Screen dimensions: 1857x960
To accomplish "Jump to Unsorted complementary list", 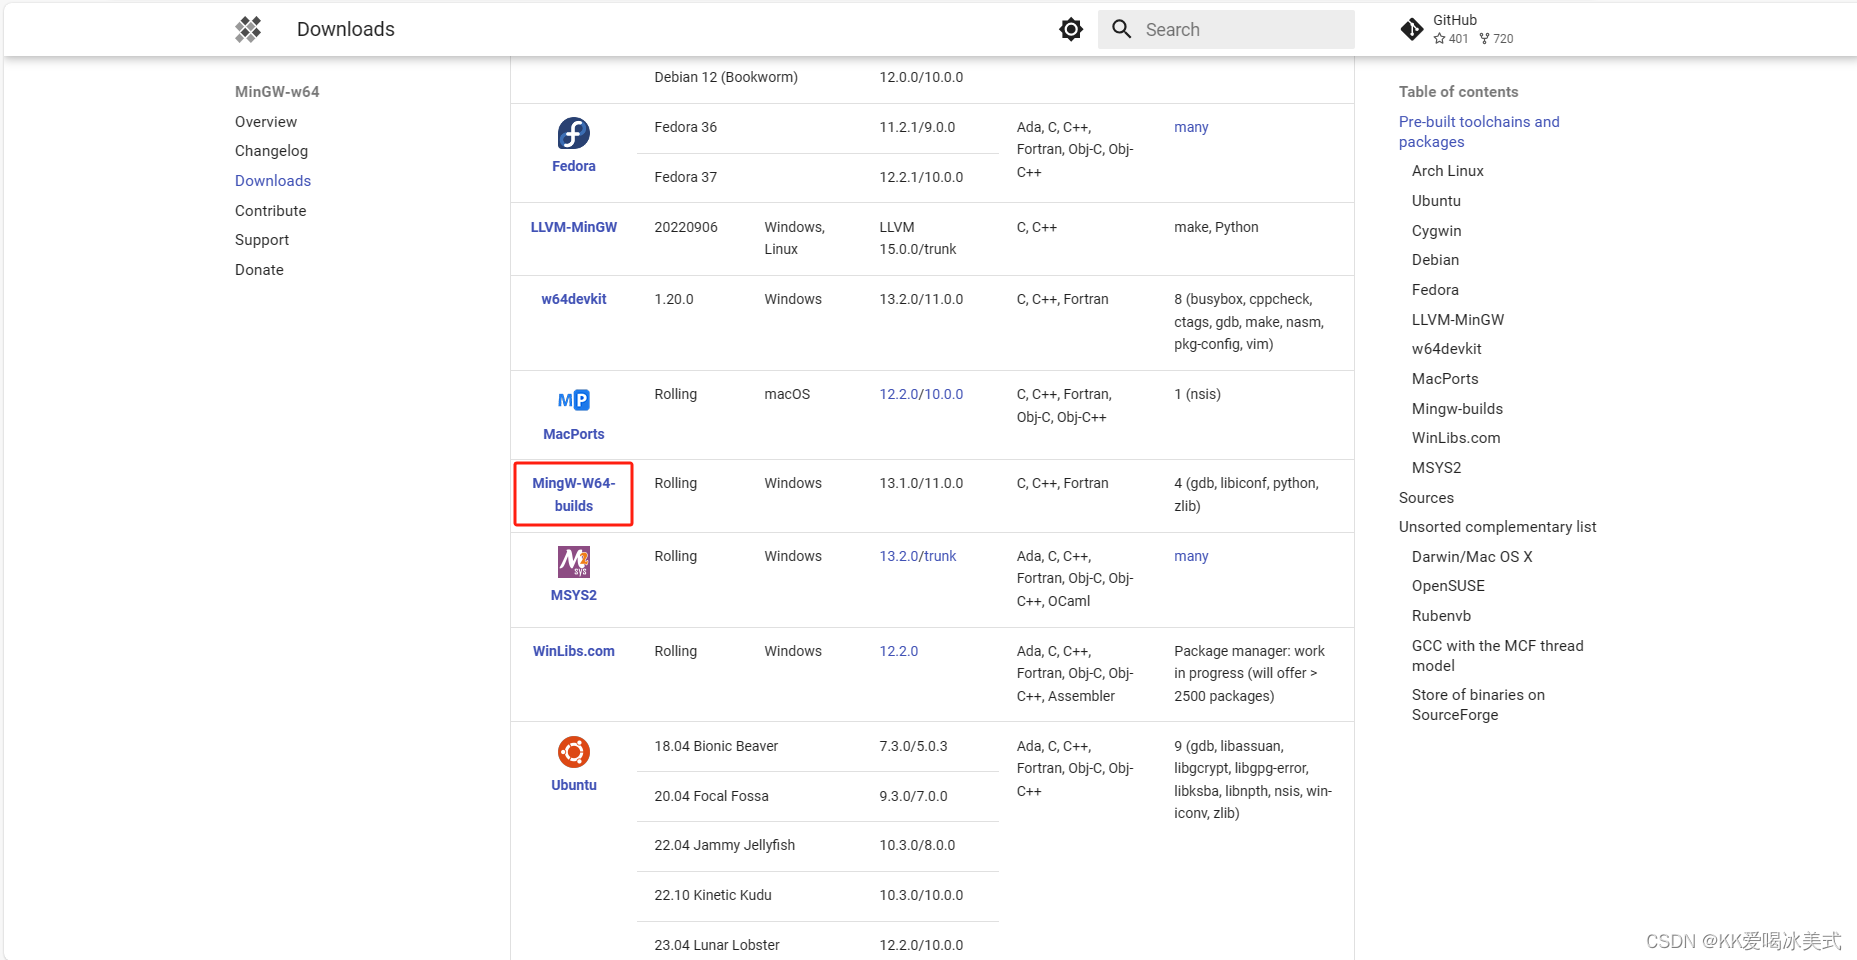I will point(1497,527).
